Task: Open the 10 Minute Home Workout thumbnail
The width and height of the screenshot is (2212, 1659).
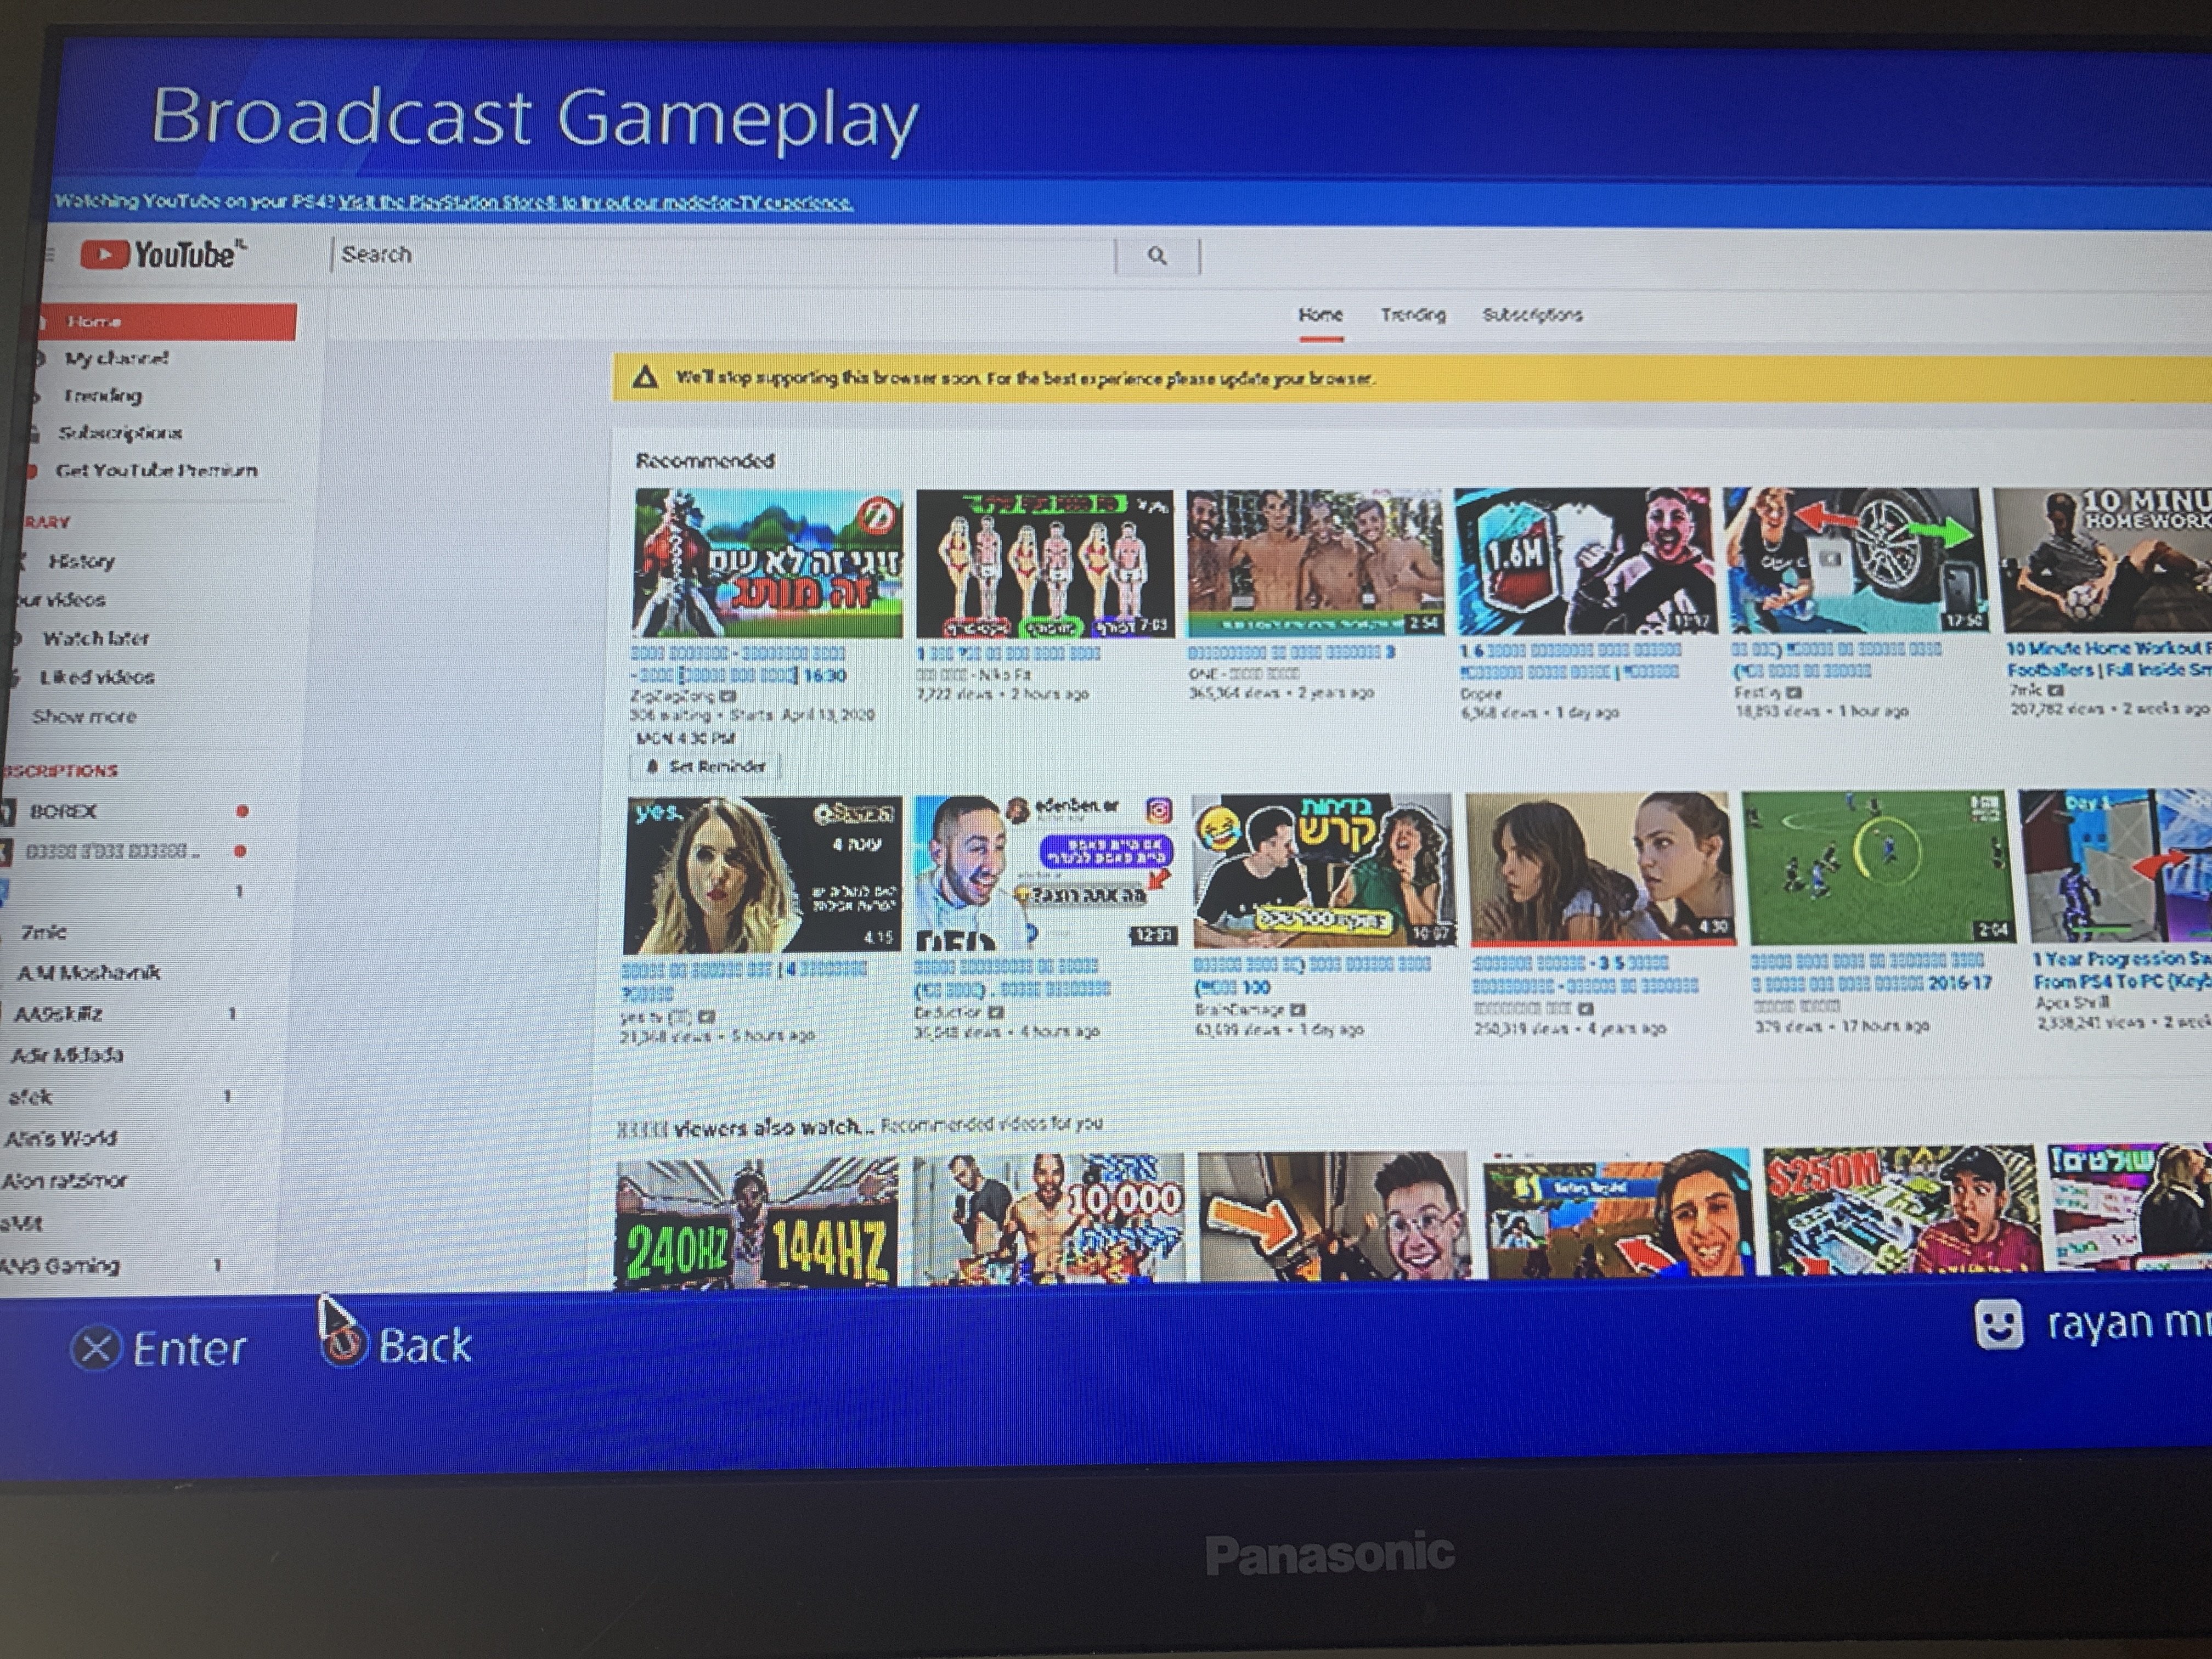Action: point(2102,560)
